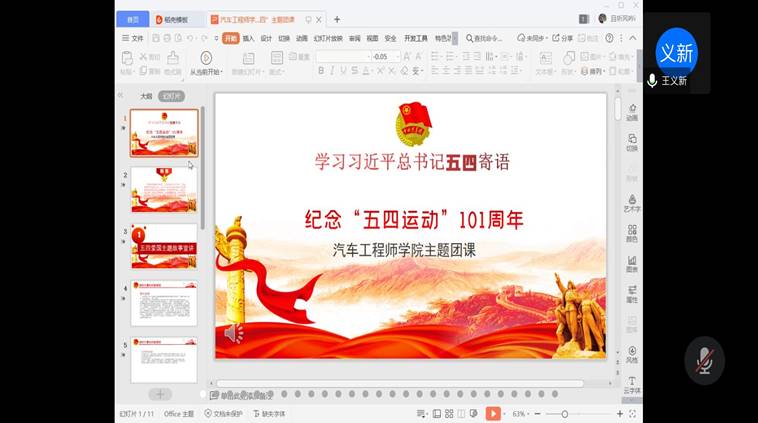This screenshot has width=758, height=423.
Task: Add new slide with plus button
Action: click(x=160, y=394)
